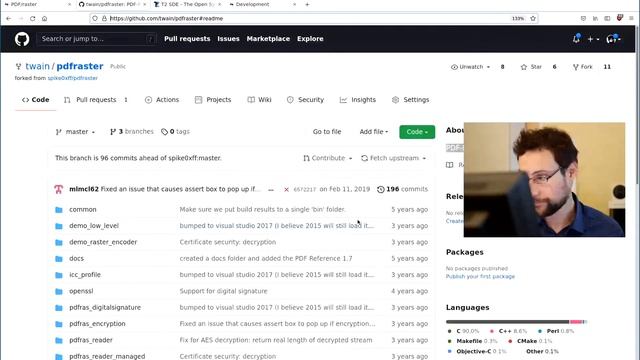Open the common folder

[x=83, y=209]
